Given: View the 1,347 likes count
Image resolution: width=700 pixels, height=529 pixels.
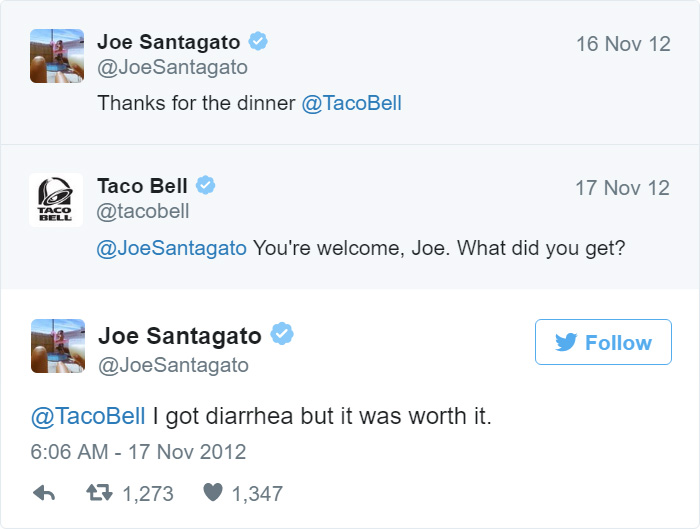Looking at the screenshot, I should (257, 494).
